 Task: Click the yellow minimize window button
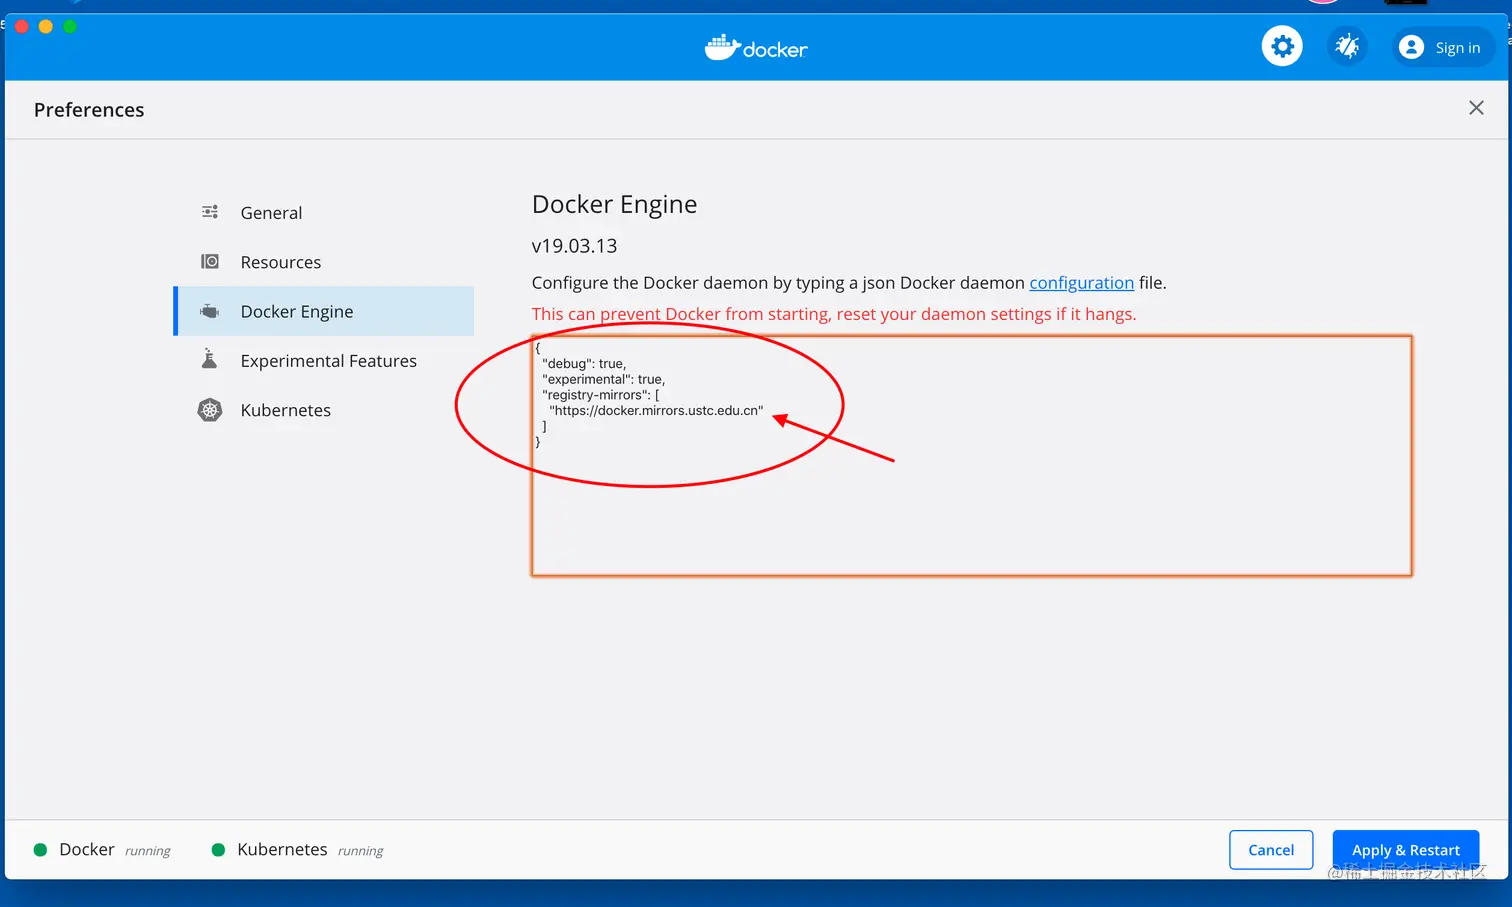[x=45, y=26]
